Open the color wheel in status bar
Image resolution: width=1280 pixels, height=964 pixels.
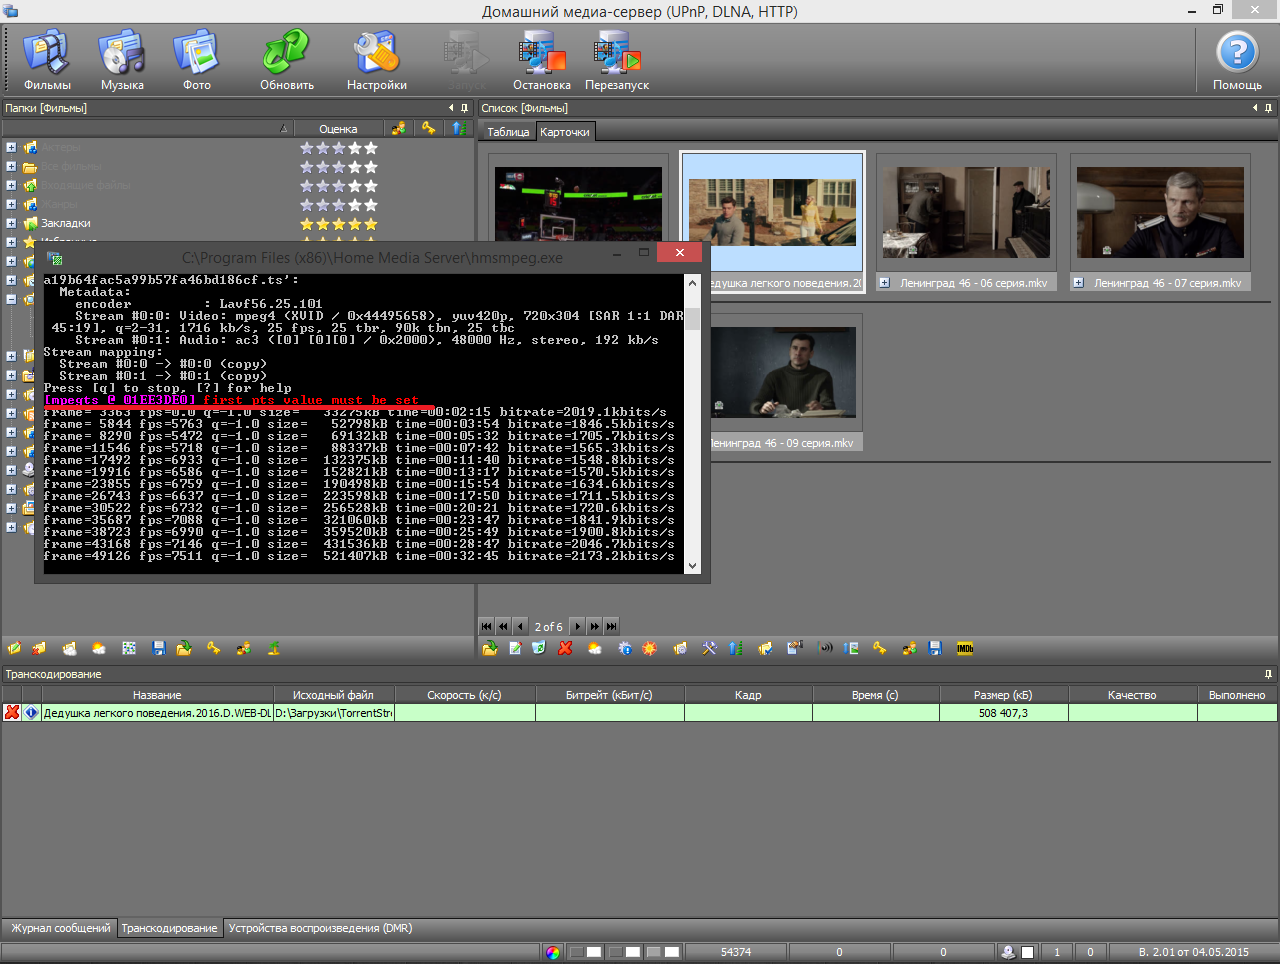(552, 952)
